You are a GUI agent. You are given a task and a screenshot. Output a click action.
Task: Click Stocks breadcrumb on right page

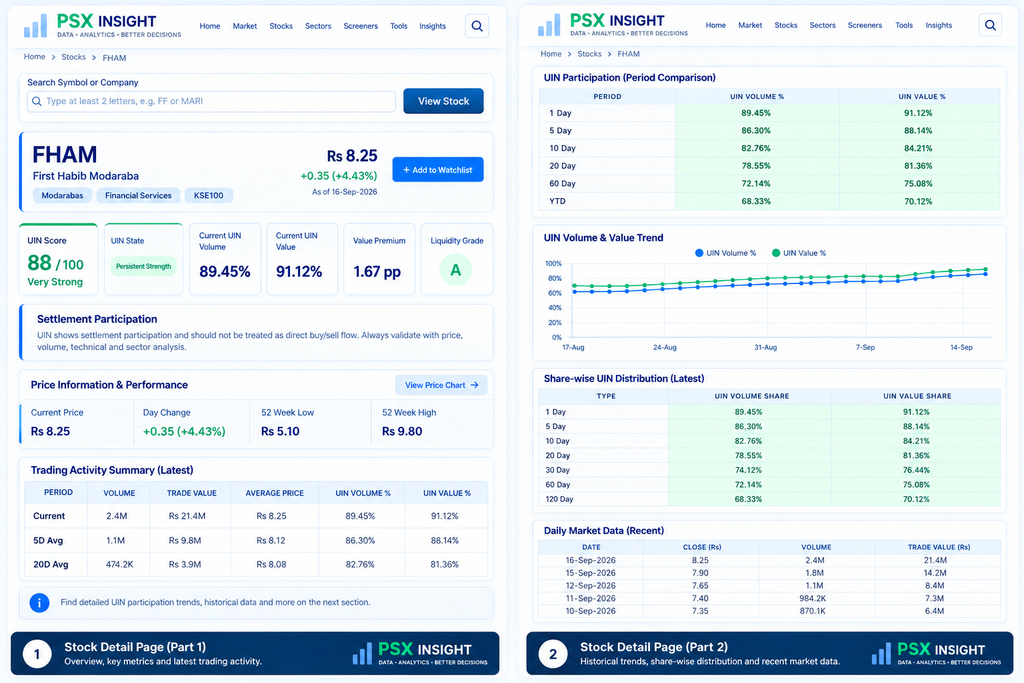tap(589, 54)
